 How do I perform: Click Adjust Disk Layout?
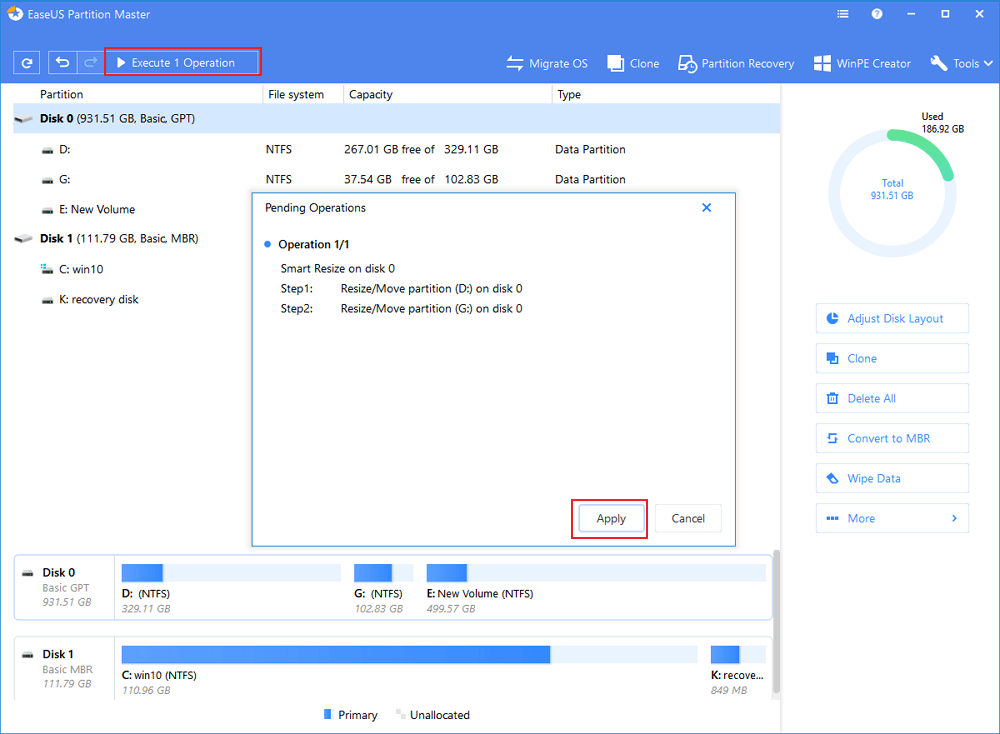pos(892,318)
